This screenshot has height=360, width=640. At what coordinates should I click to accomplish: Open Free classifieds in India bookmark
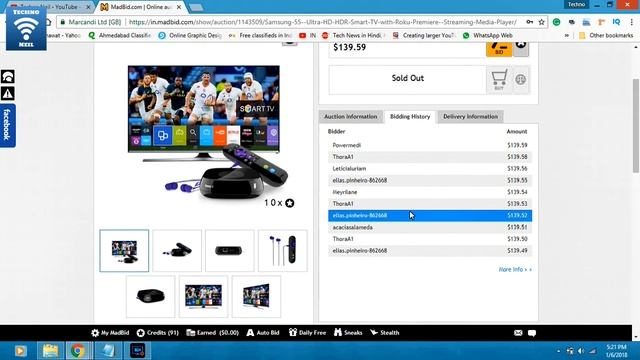pyautogui.click(x=260, y=36)
